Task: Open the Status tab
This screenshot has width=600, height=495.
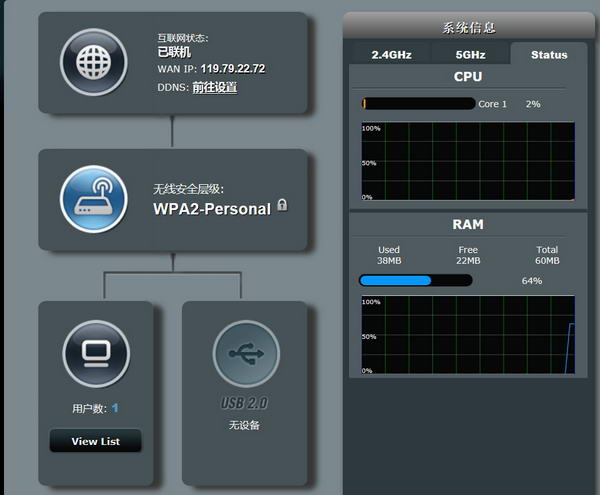Action: coord(549,55)
